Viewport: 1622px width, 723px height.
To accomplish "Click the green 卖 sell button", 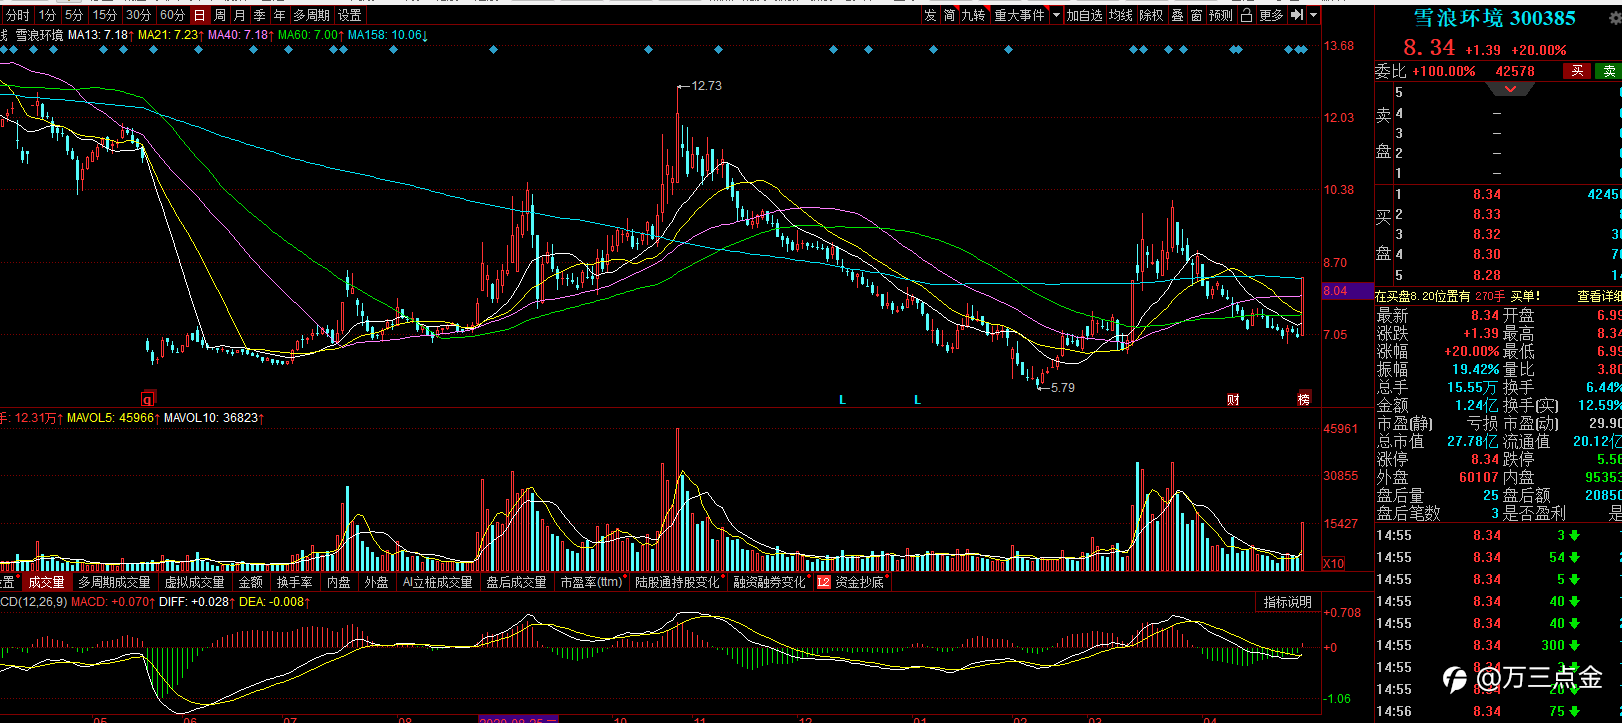I will (x=1608, y=71).
